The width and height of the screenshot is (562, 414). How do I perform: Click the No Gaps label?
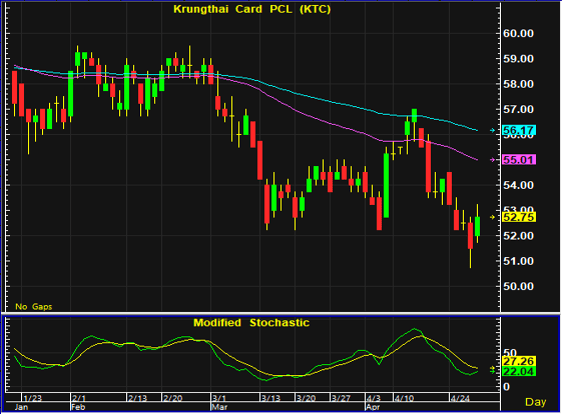click(x=34, y=306)
